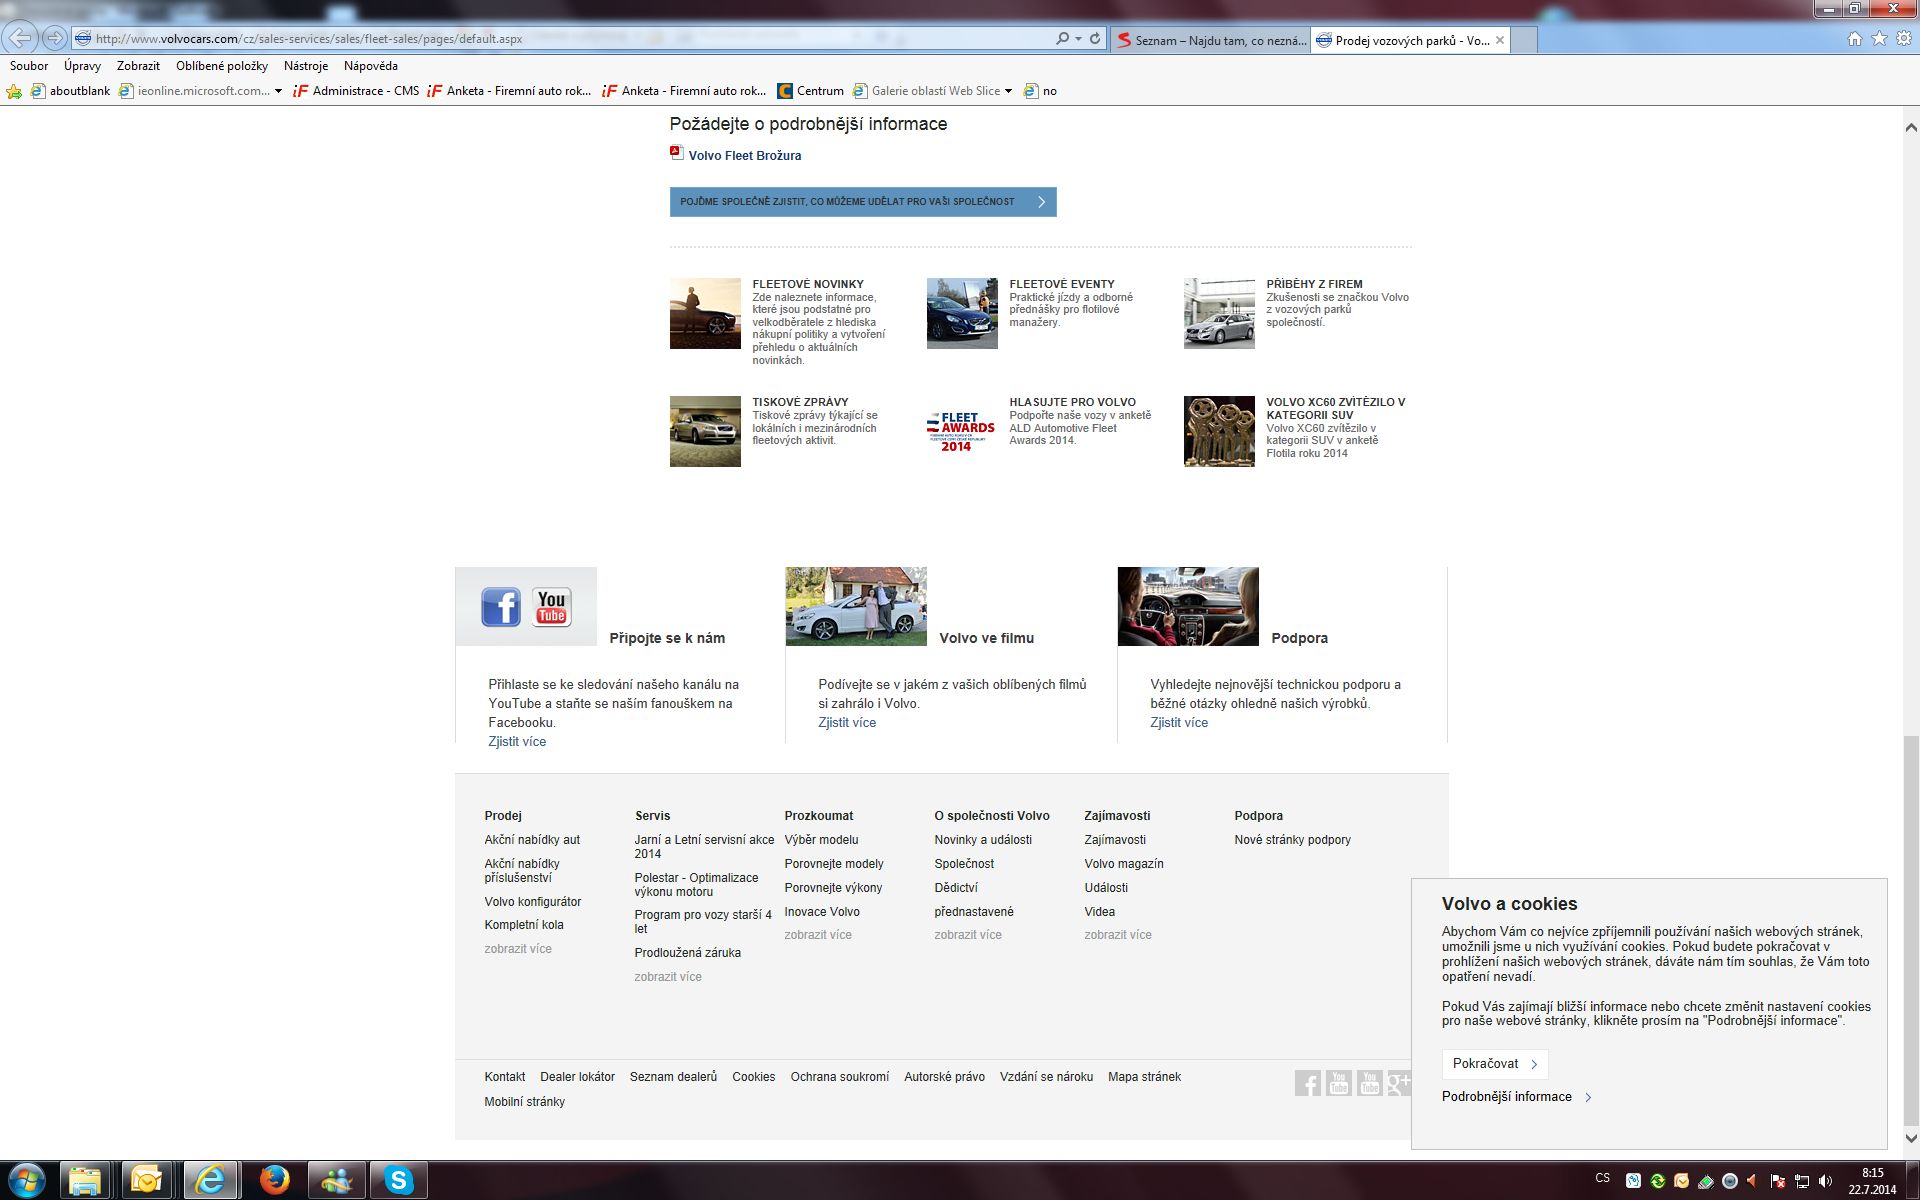This screenshot has height=1200, width=1920.
Task: Click Zjistit více under Podpora
Action: click(1179, 723)
